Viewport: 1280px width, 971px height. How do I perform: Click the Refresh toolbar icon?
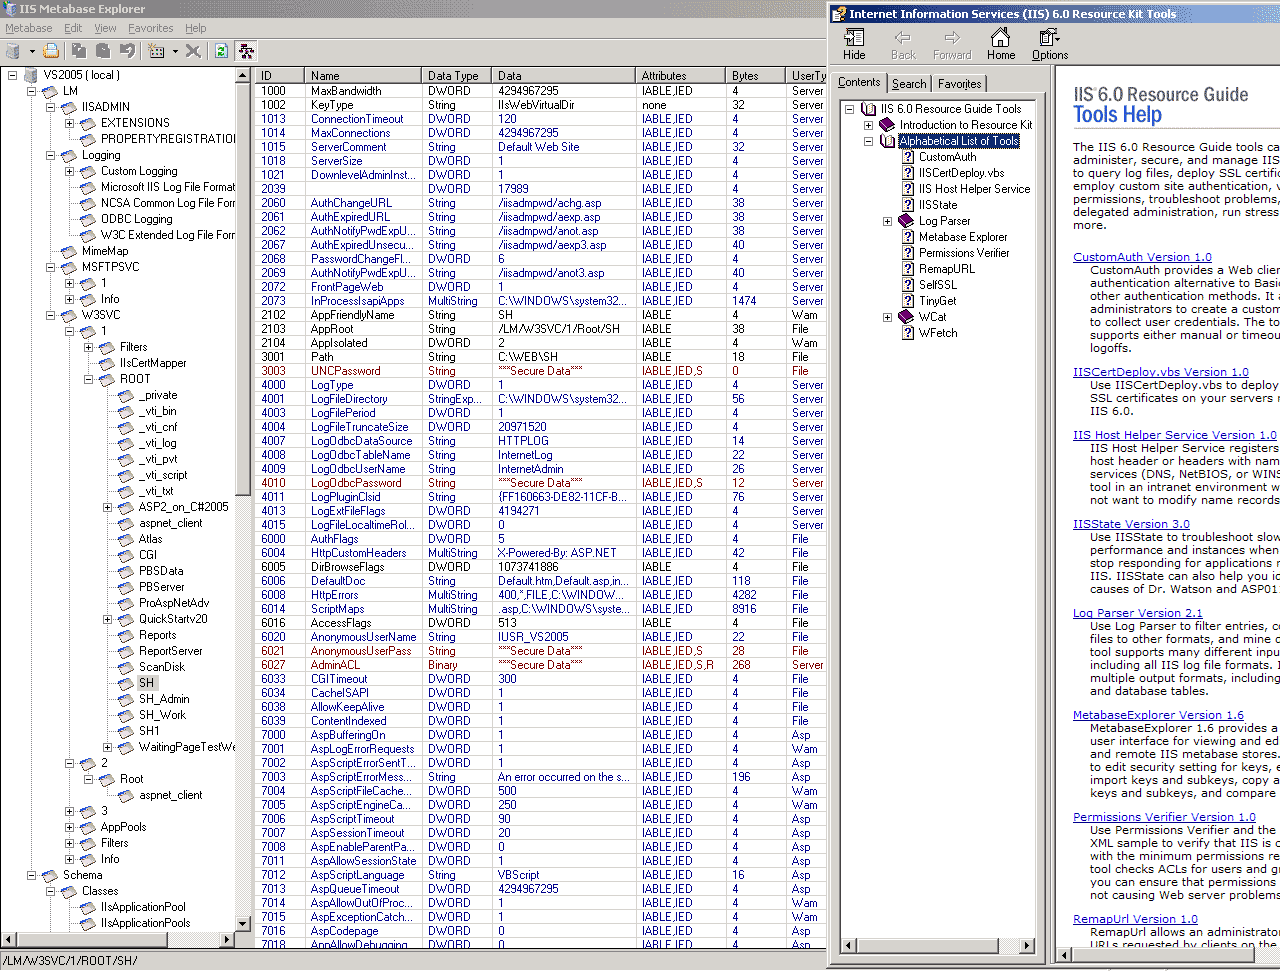coord(221,51)
